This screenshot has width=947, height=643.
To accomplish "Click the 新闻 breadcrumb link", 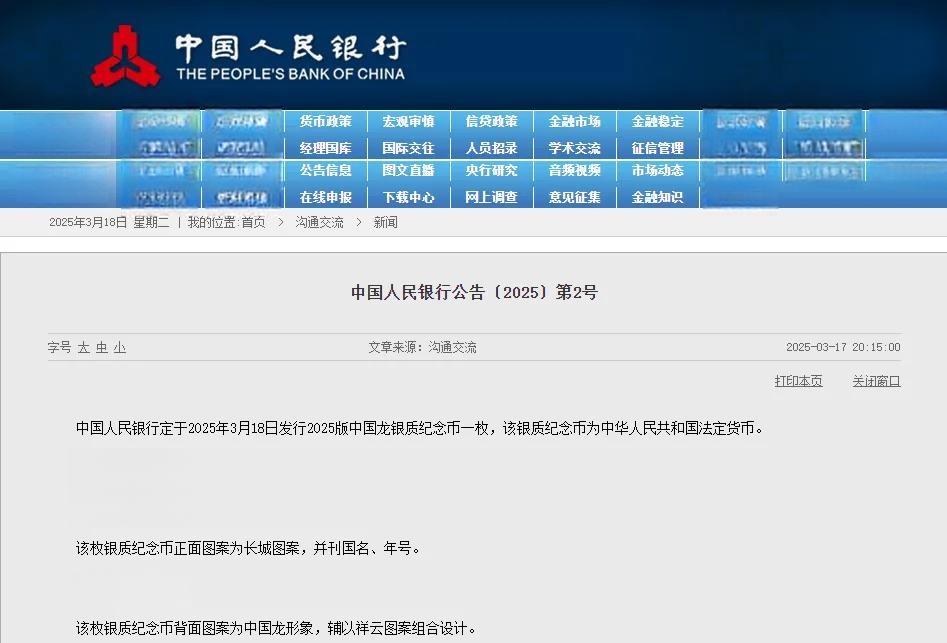I will tap(385, 222).
